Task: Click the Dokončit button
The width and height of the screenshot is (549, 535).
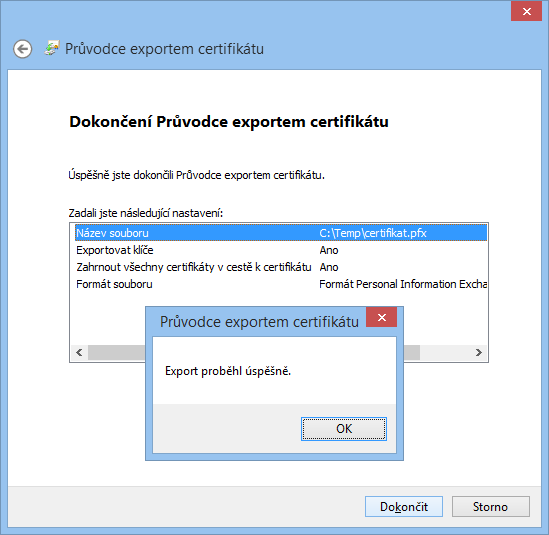Action: coord(404,506)
